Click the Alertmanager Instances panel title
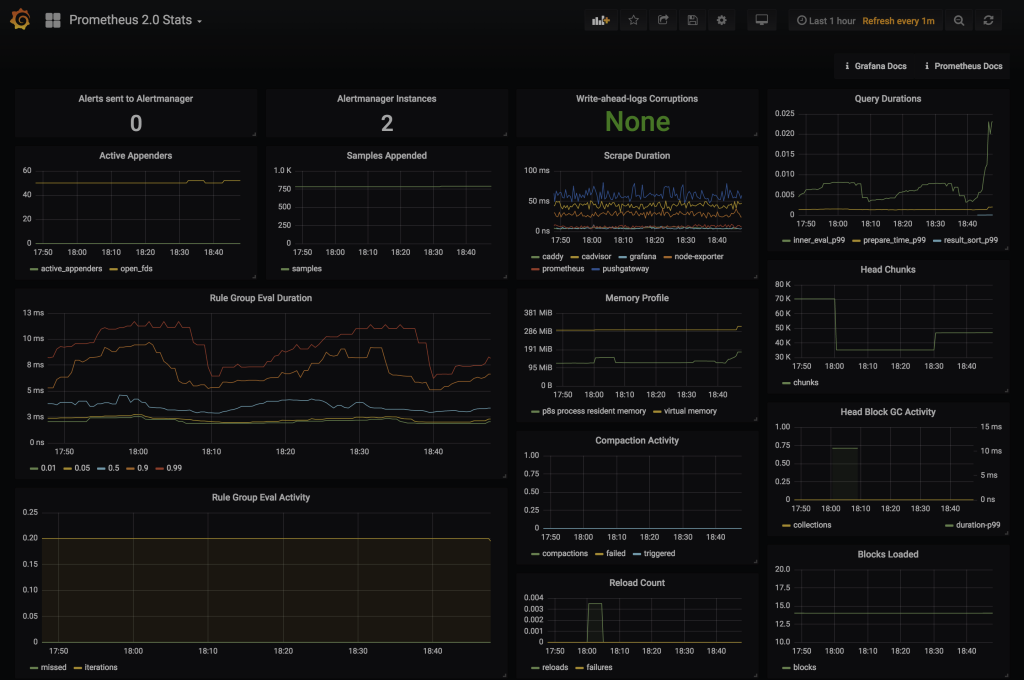Image resolution: width=1024 pixels, height=680 pixels. (387, 99)
